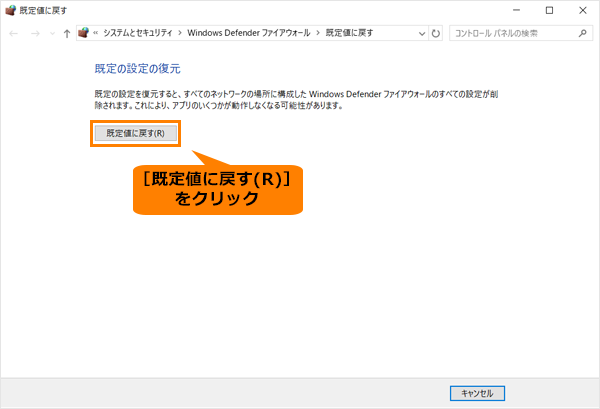Close the 既定値に戻す window
This screenshot has height=409, width=600.
coord(582,10)
